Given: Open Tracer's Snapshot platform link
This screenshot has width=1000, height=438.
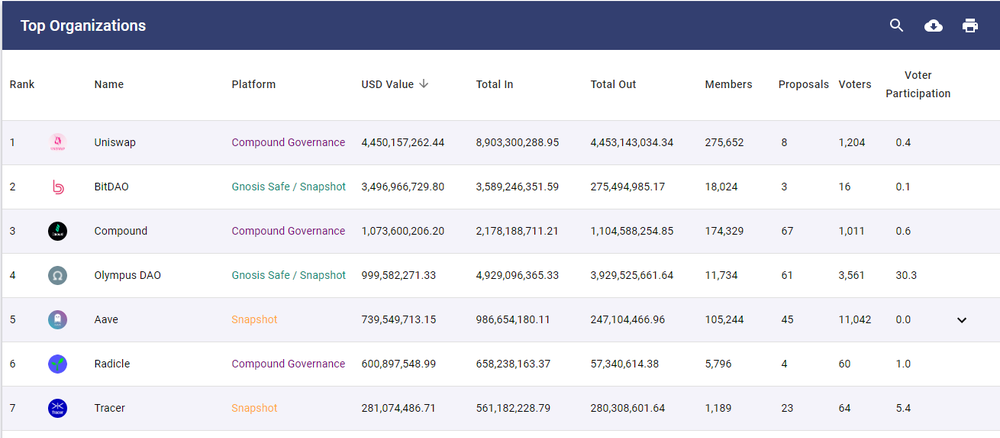Looking at the screenshot, I should (x=254, y=408).
